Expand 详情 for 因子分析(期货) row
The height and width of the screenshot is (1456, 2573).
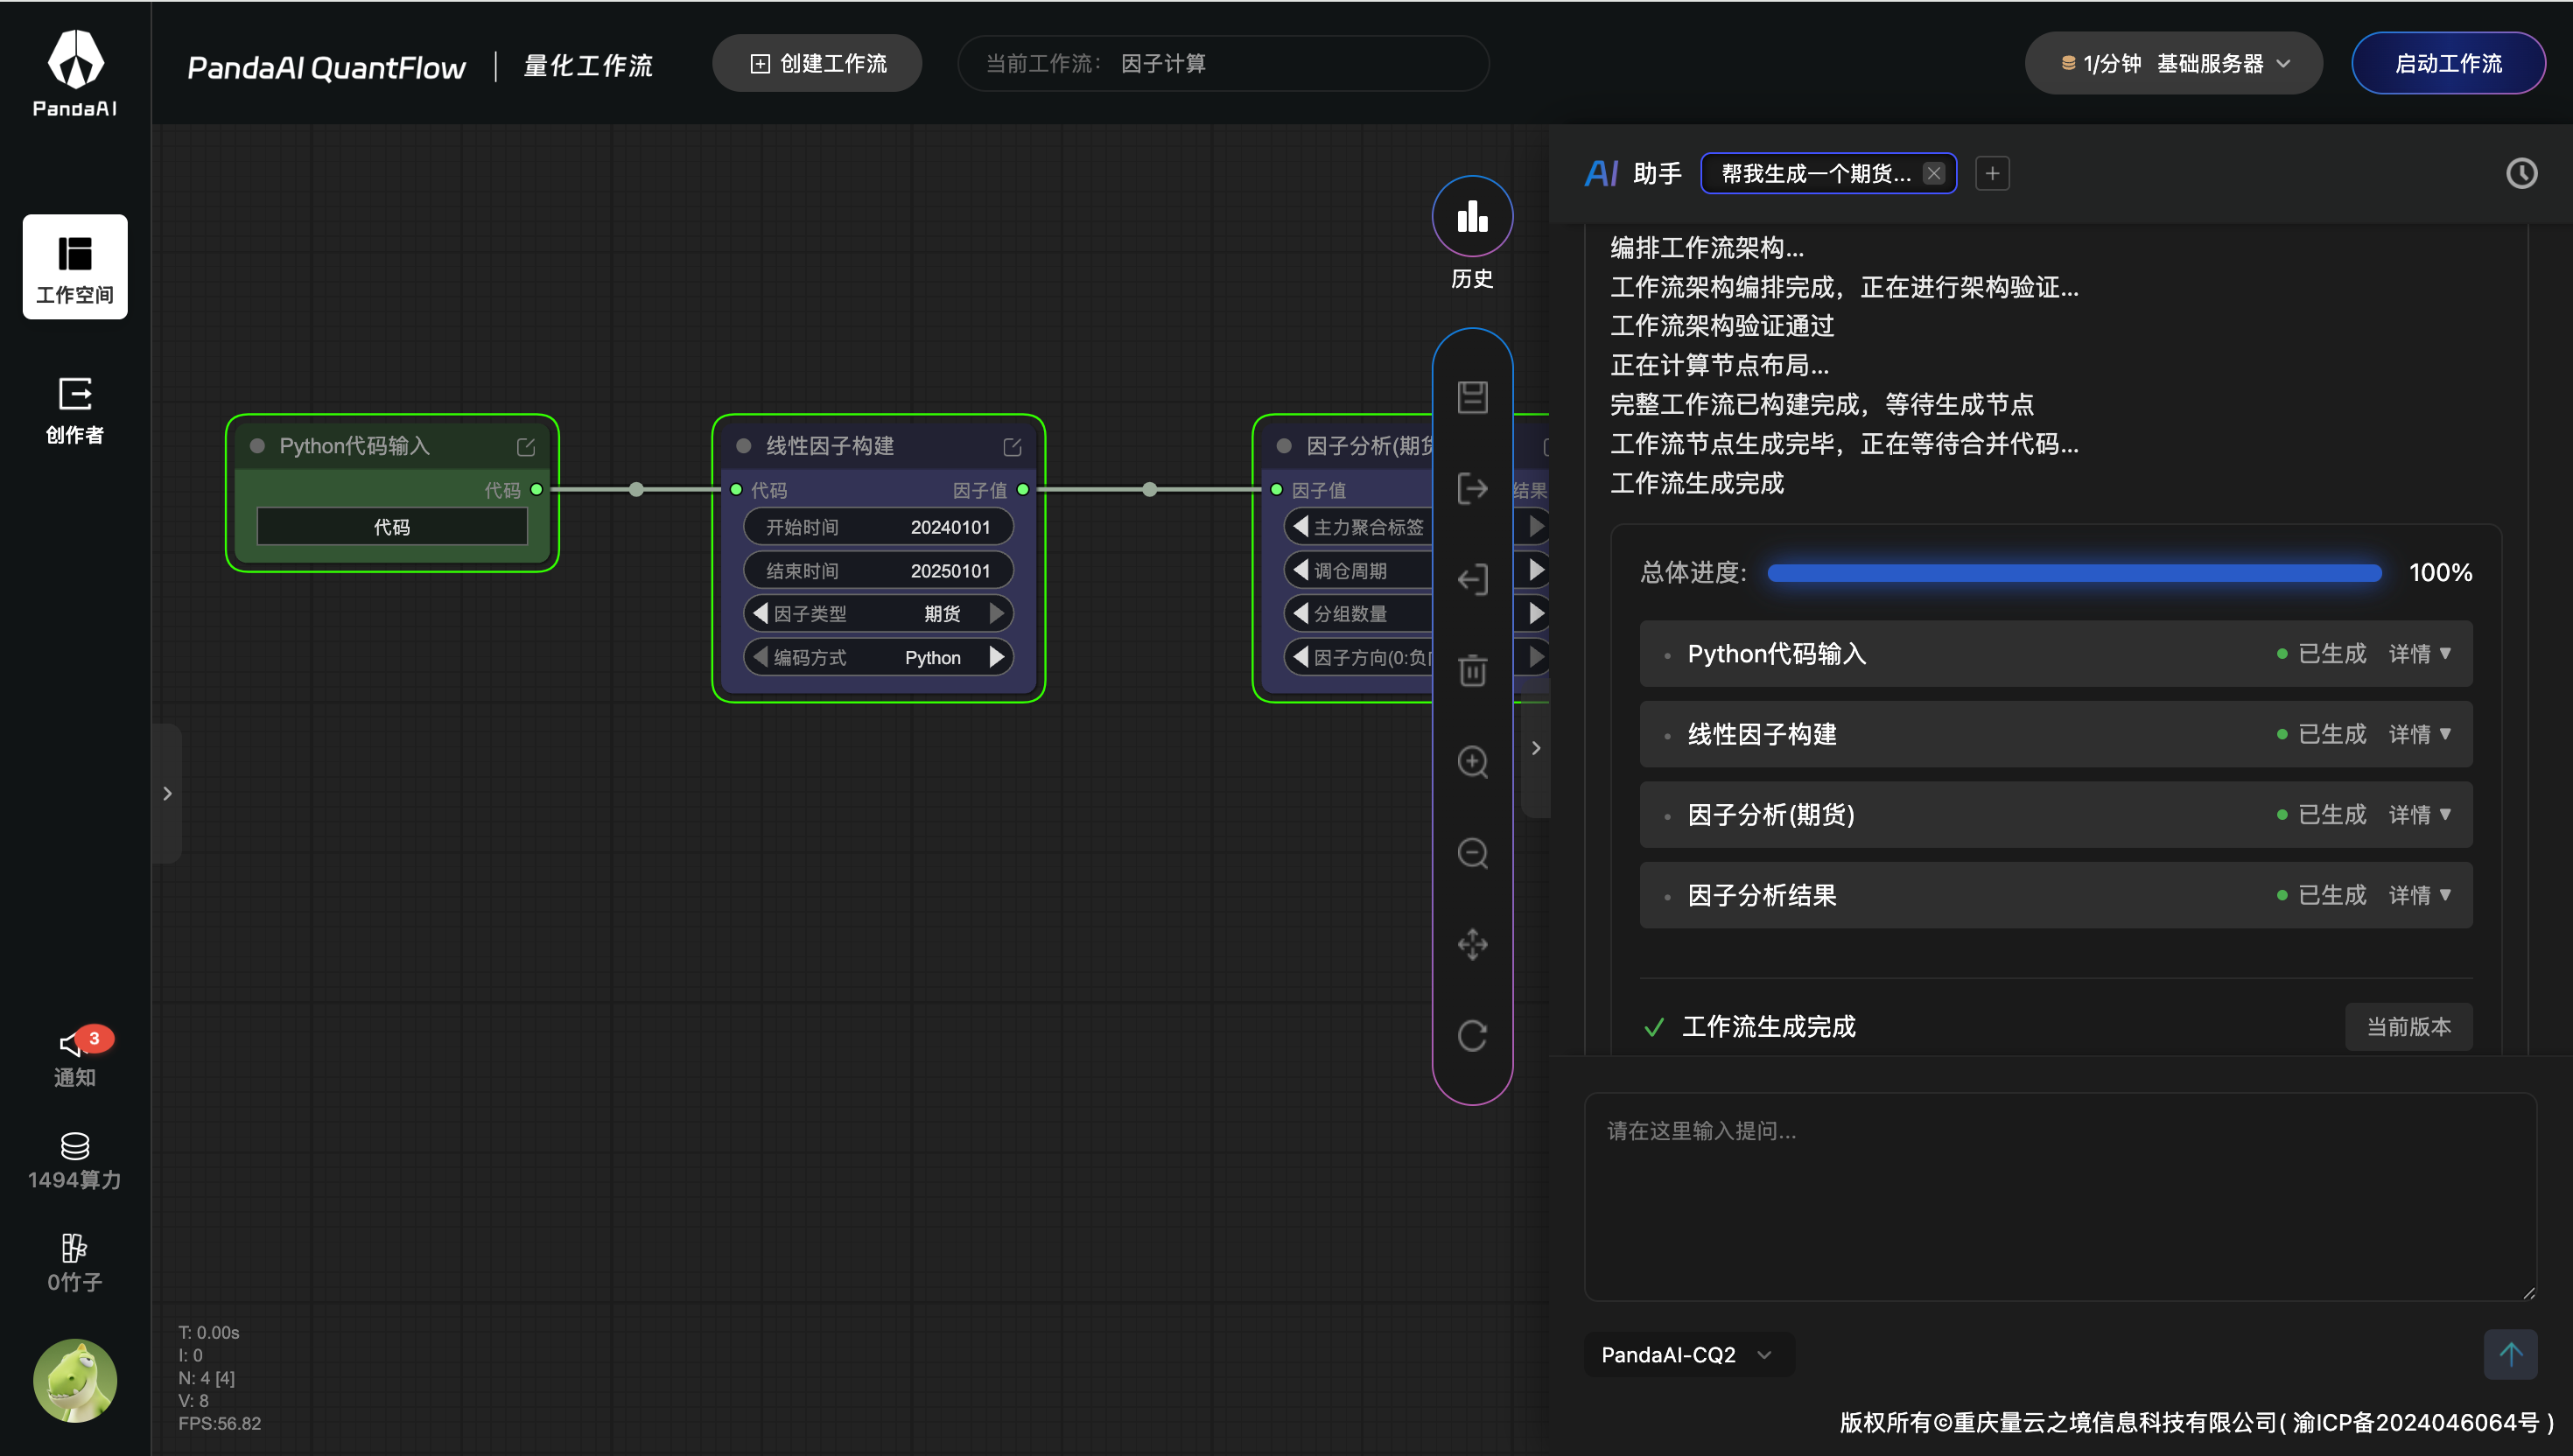click(x=2420, y=814)
